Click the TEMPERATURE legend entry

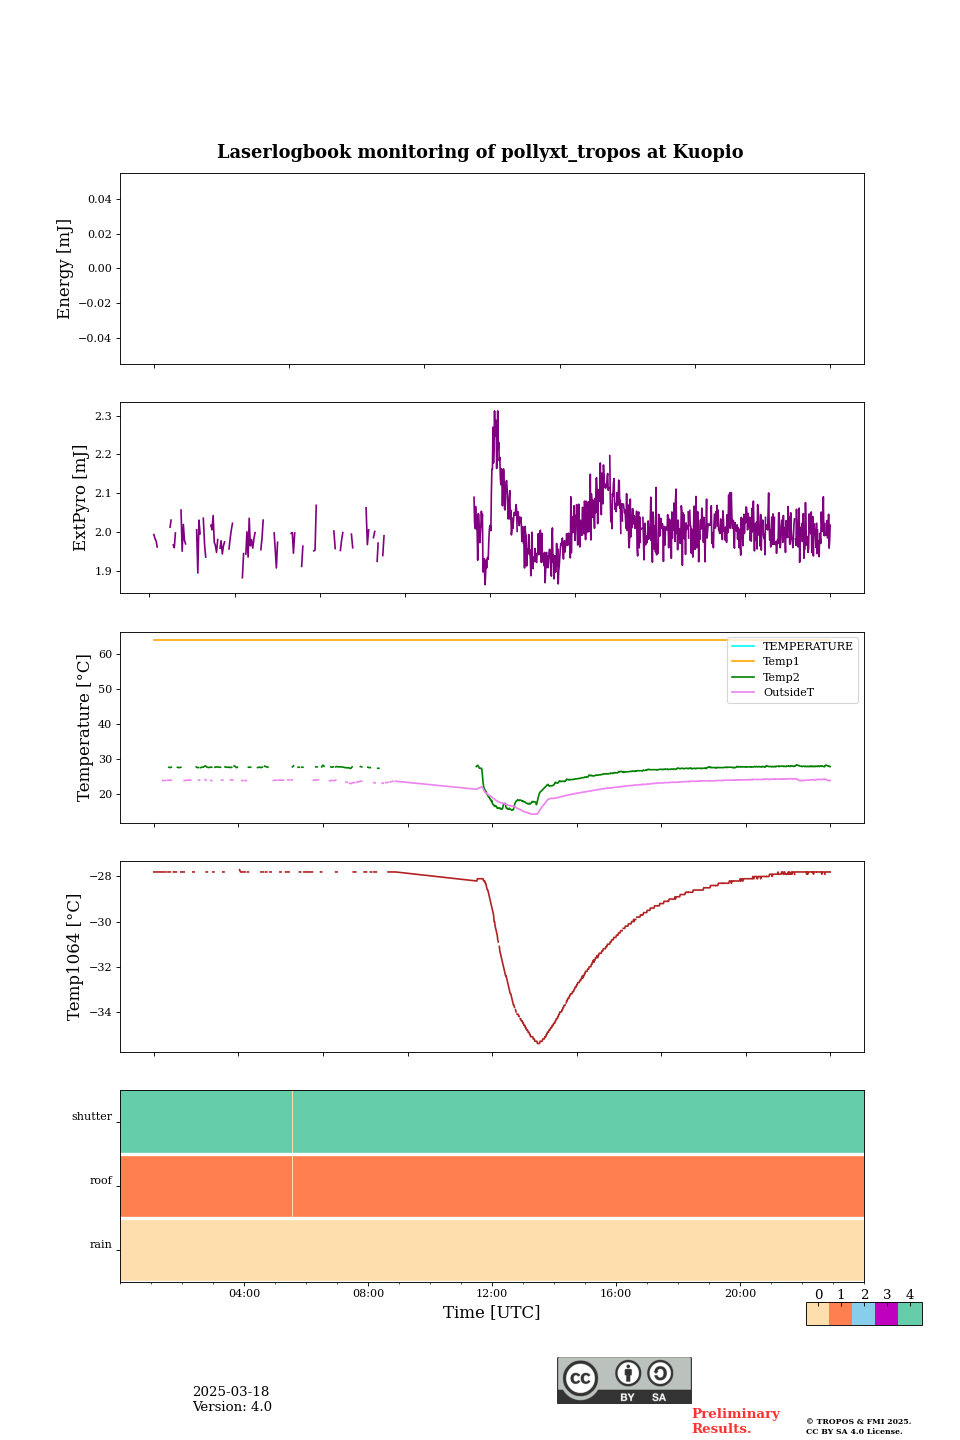click(x=792, y=646)
